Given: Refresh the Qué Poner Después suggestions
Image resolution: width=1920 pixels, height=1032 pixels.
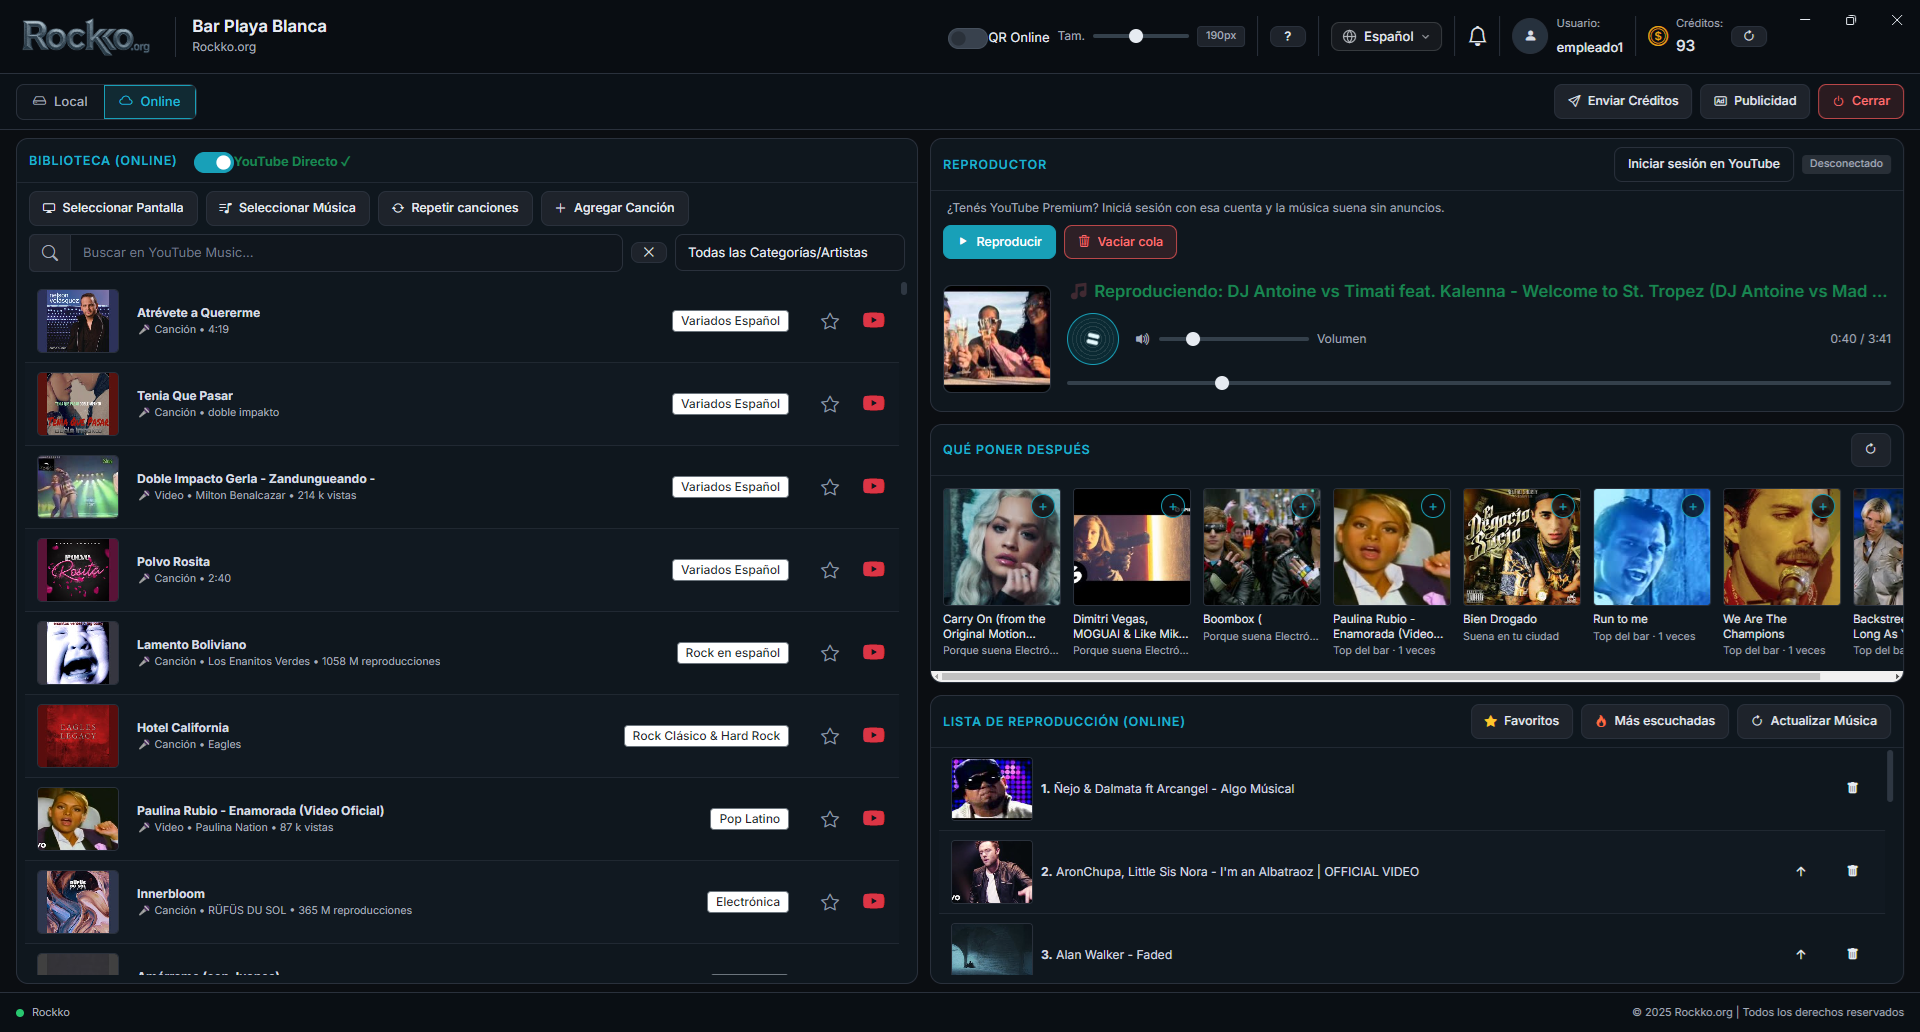Looking at the screenshot, I should pyautogui.click(x=1871, y=449).
